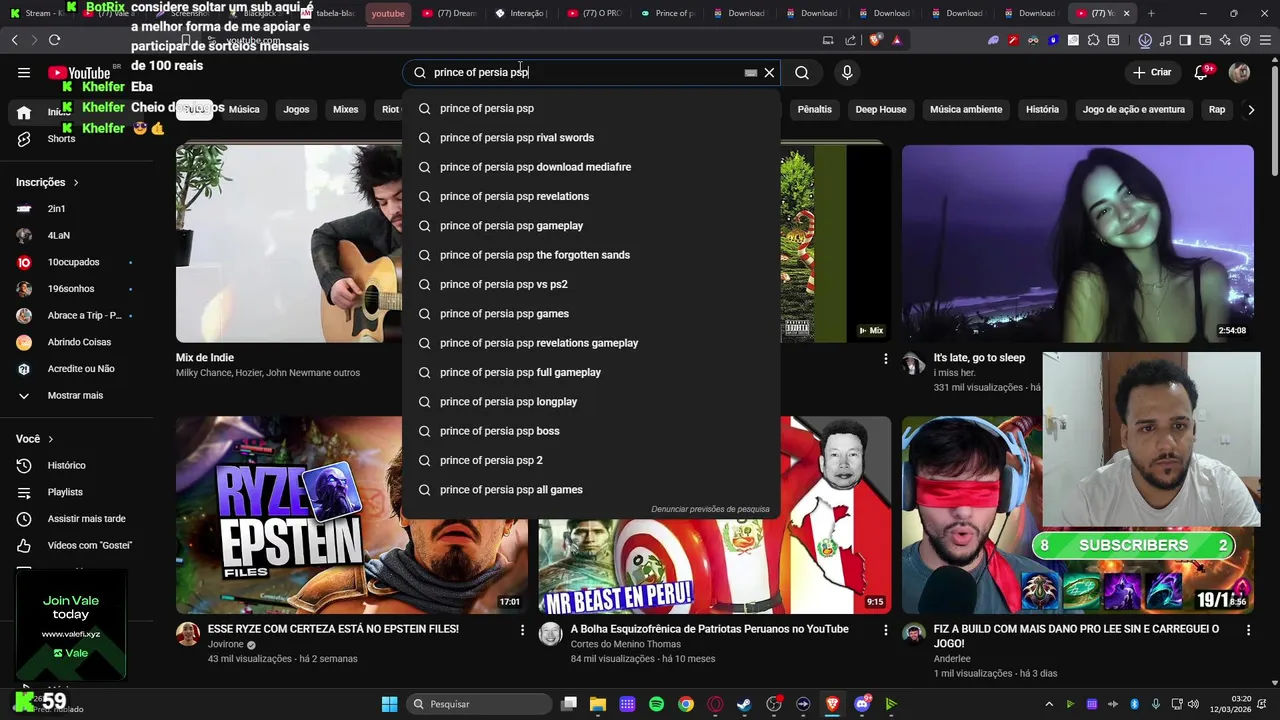Open browser downloads icon
The image size is (1280, 720).
click(x=1145, y=40)
